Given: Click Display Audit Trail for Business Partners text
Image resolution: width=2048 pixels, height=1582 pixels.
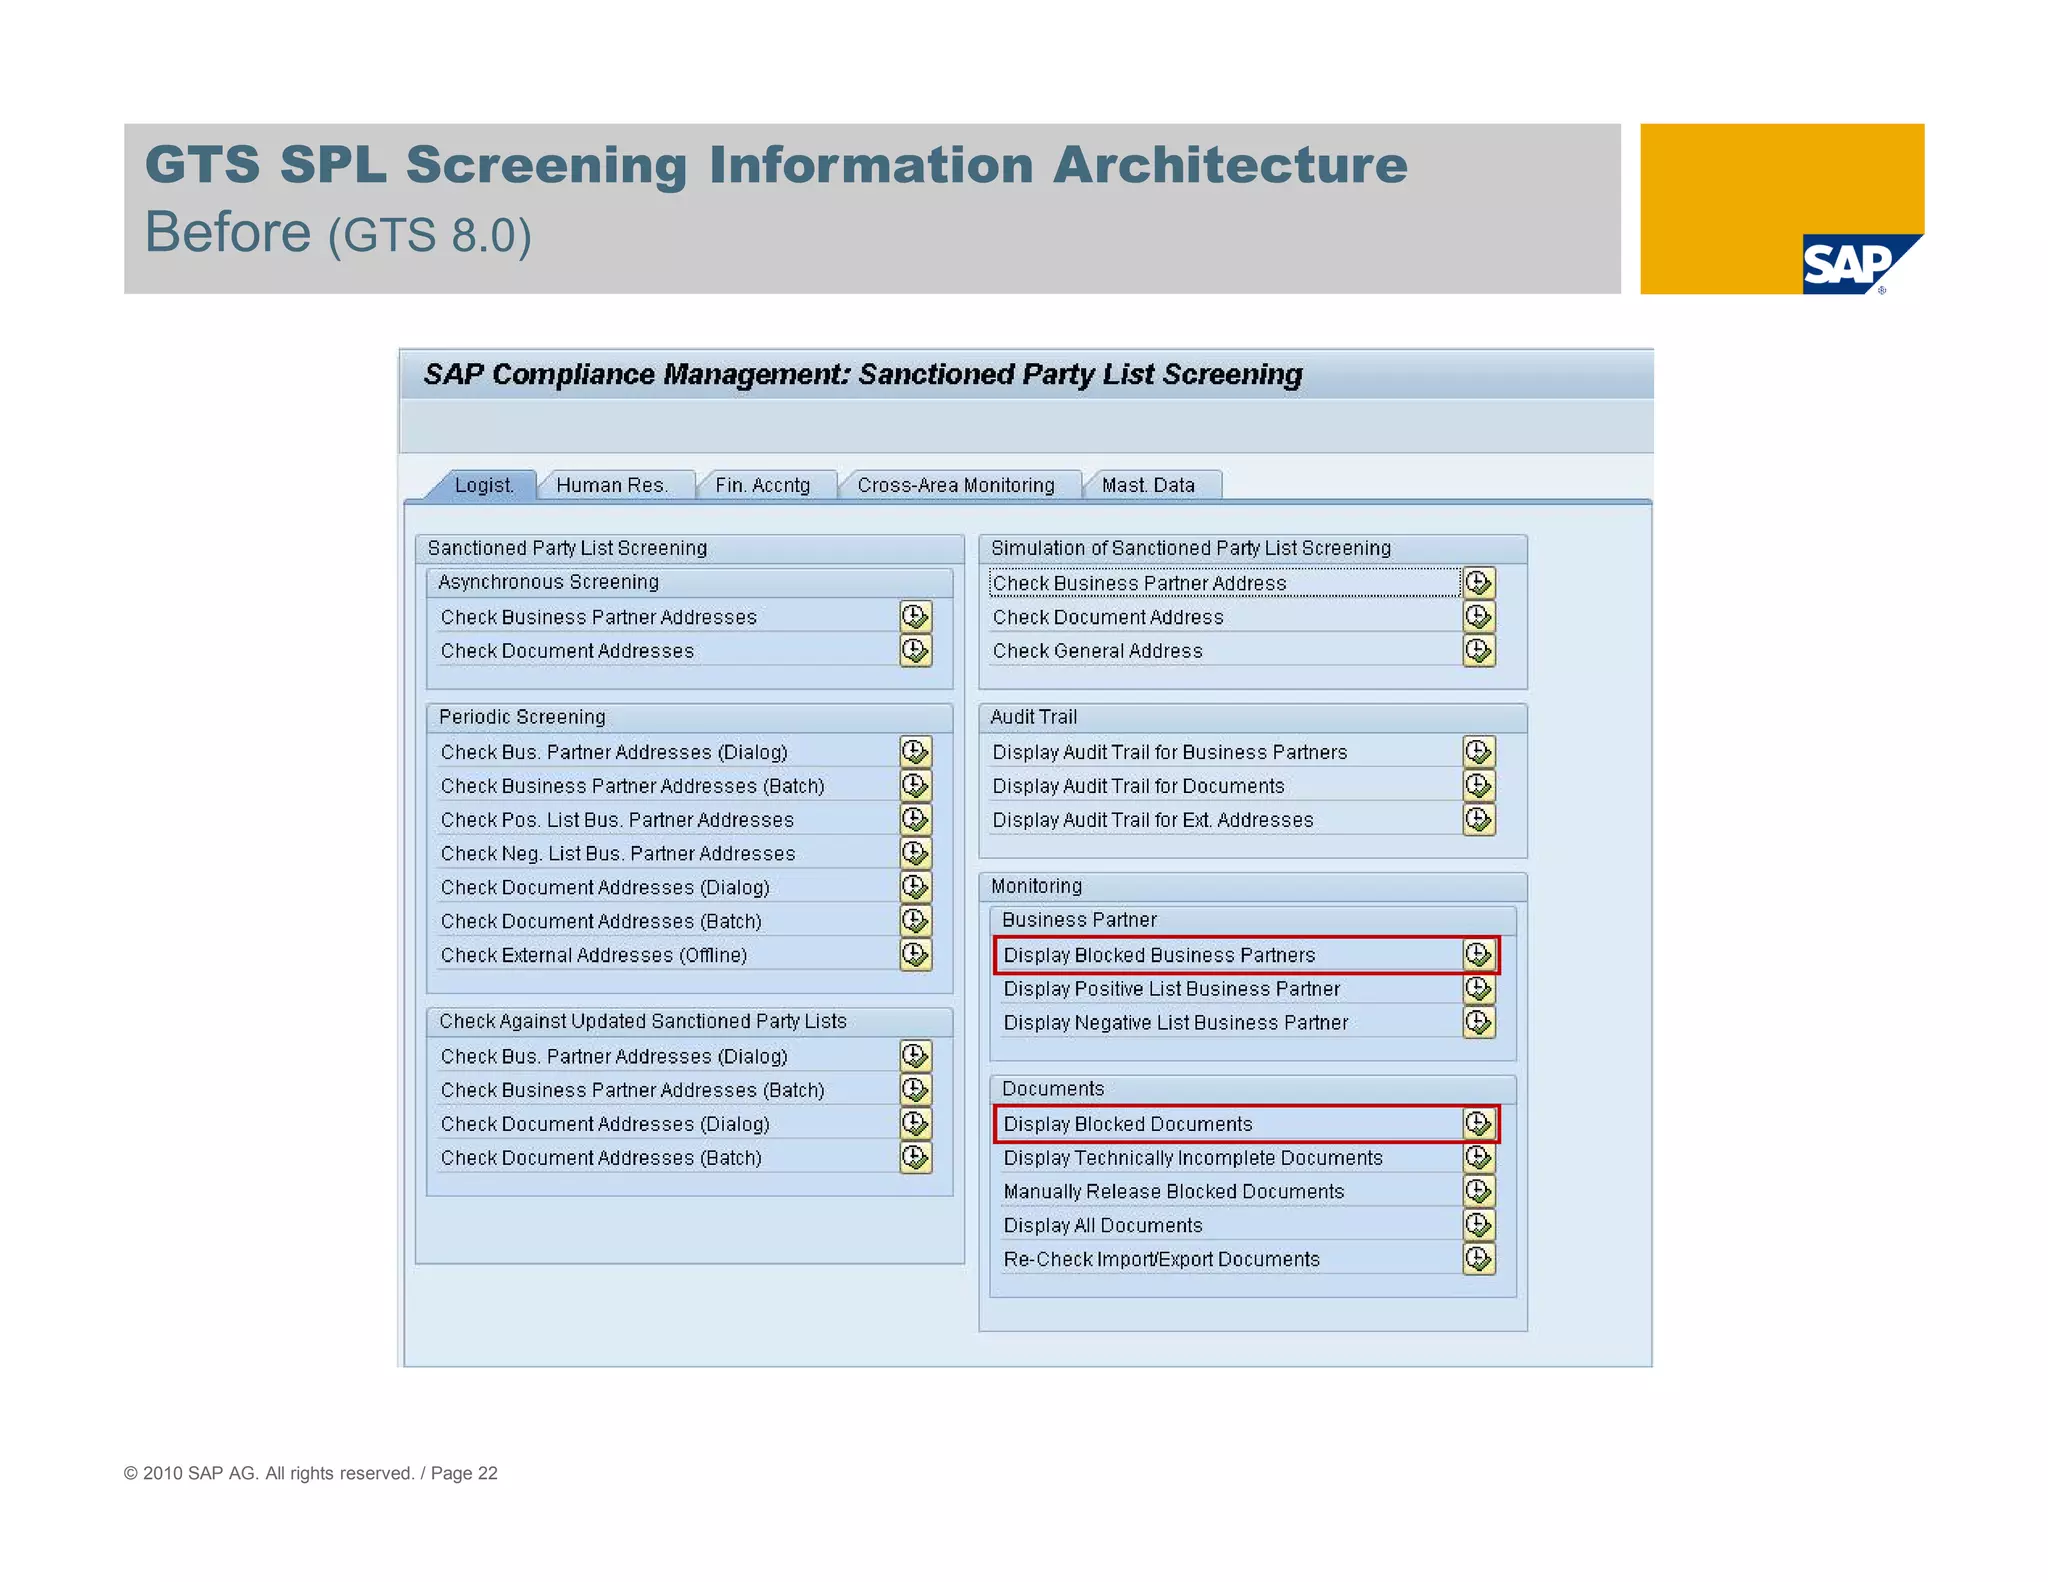Looking at the screenshot, I should click(x=1169, y=752).
